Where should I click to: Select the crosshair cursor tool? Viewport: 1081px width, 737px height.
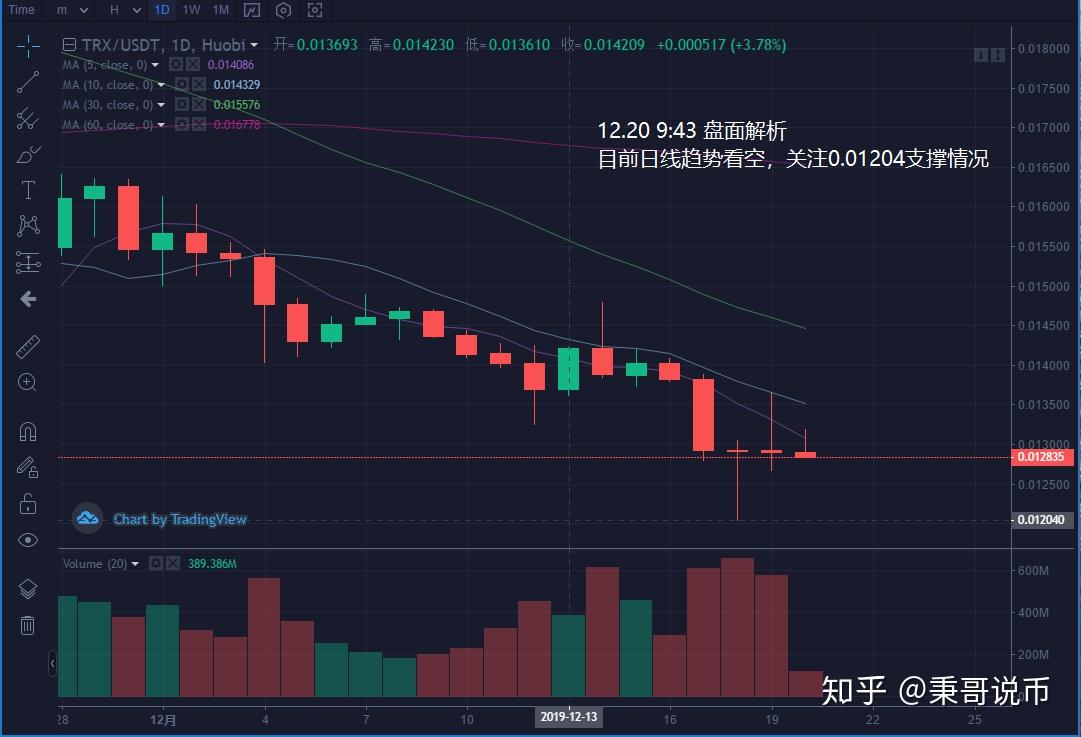click(x=28, y=46)
